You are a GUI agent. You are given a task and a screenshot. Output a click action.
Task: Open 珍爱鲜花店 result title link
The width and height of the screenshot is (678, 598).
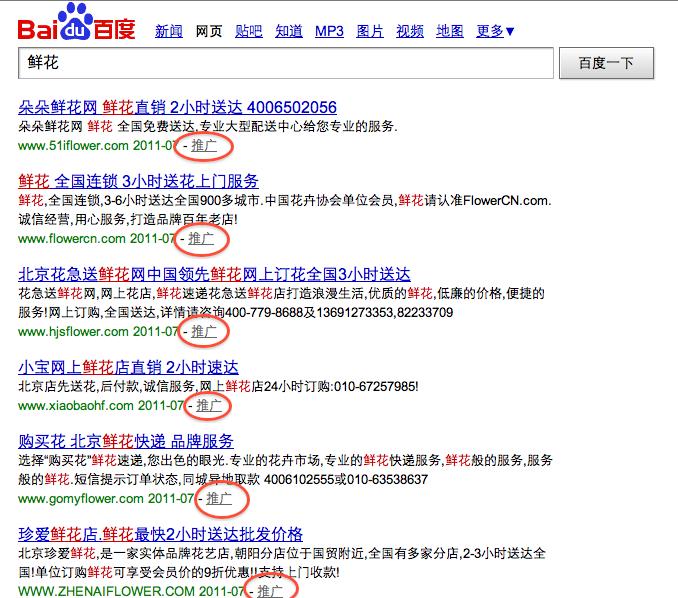(x=160, y=534)
